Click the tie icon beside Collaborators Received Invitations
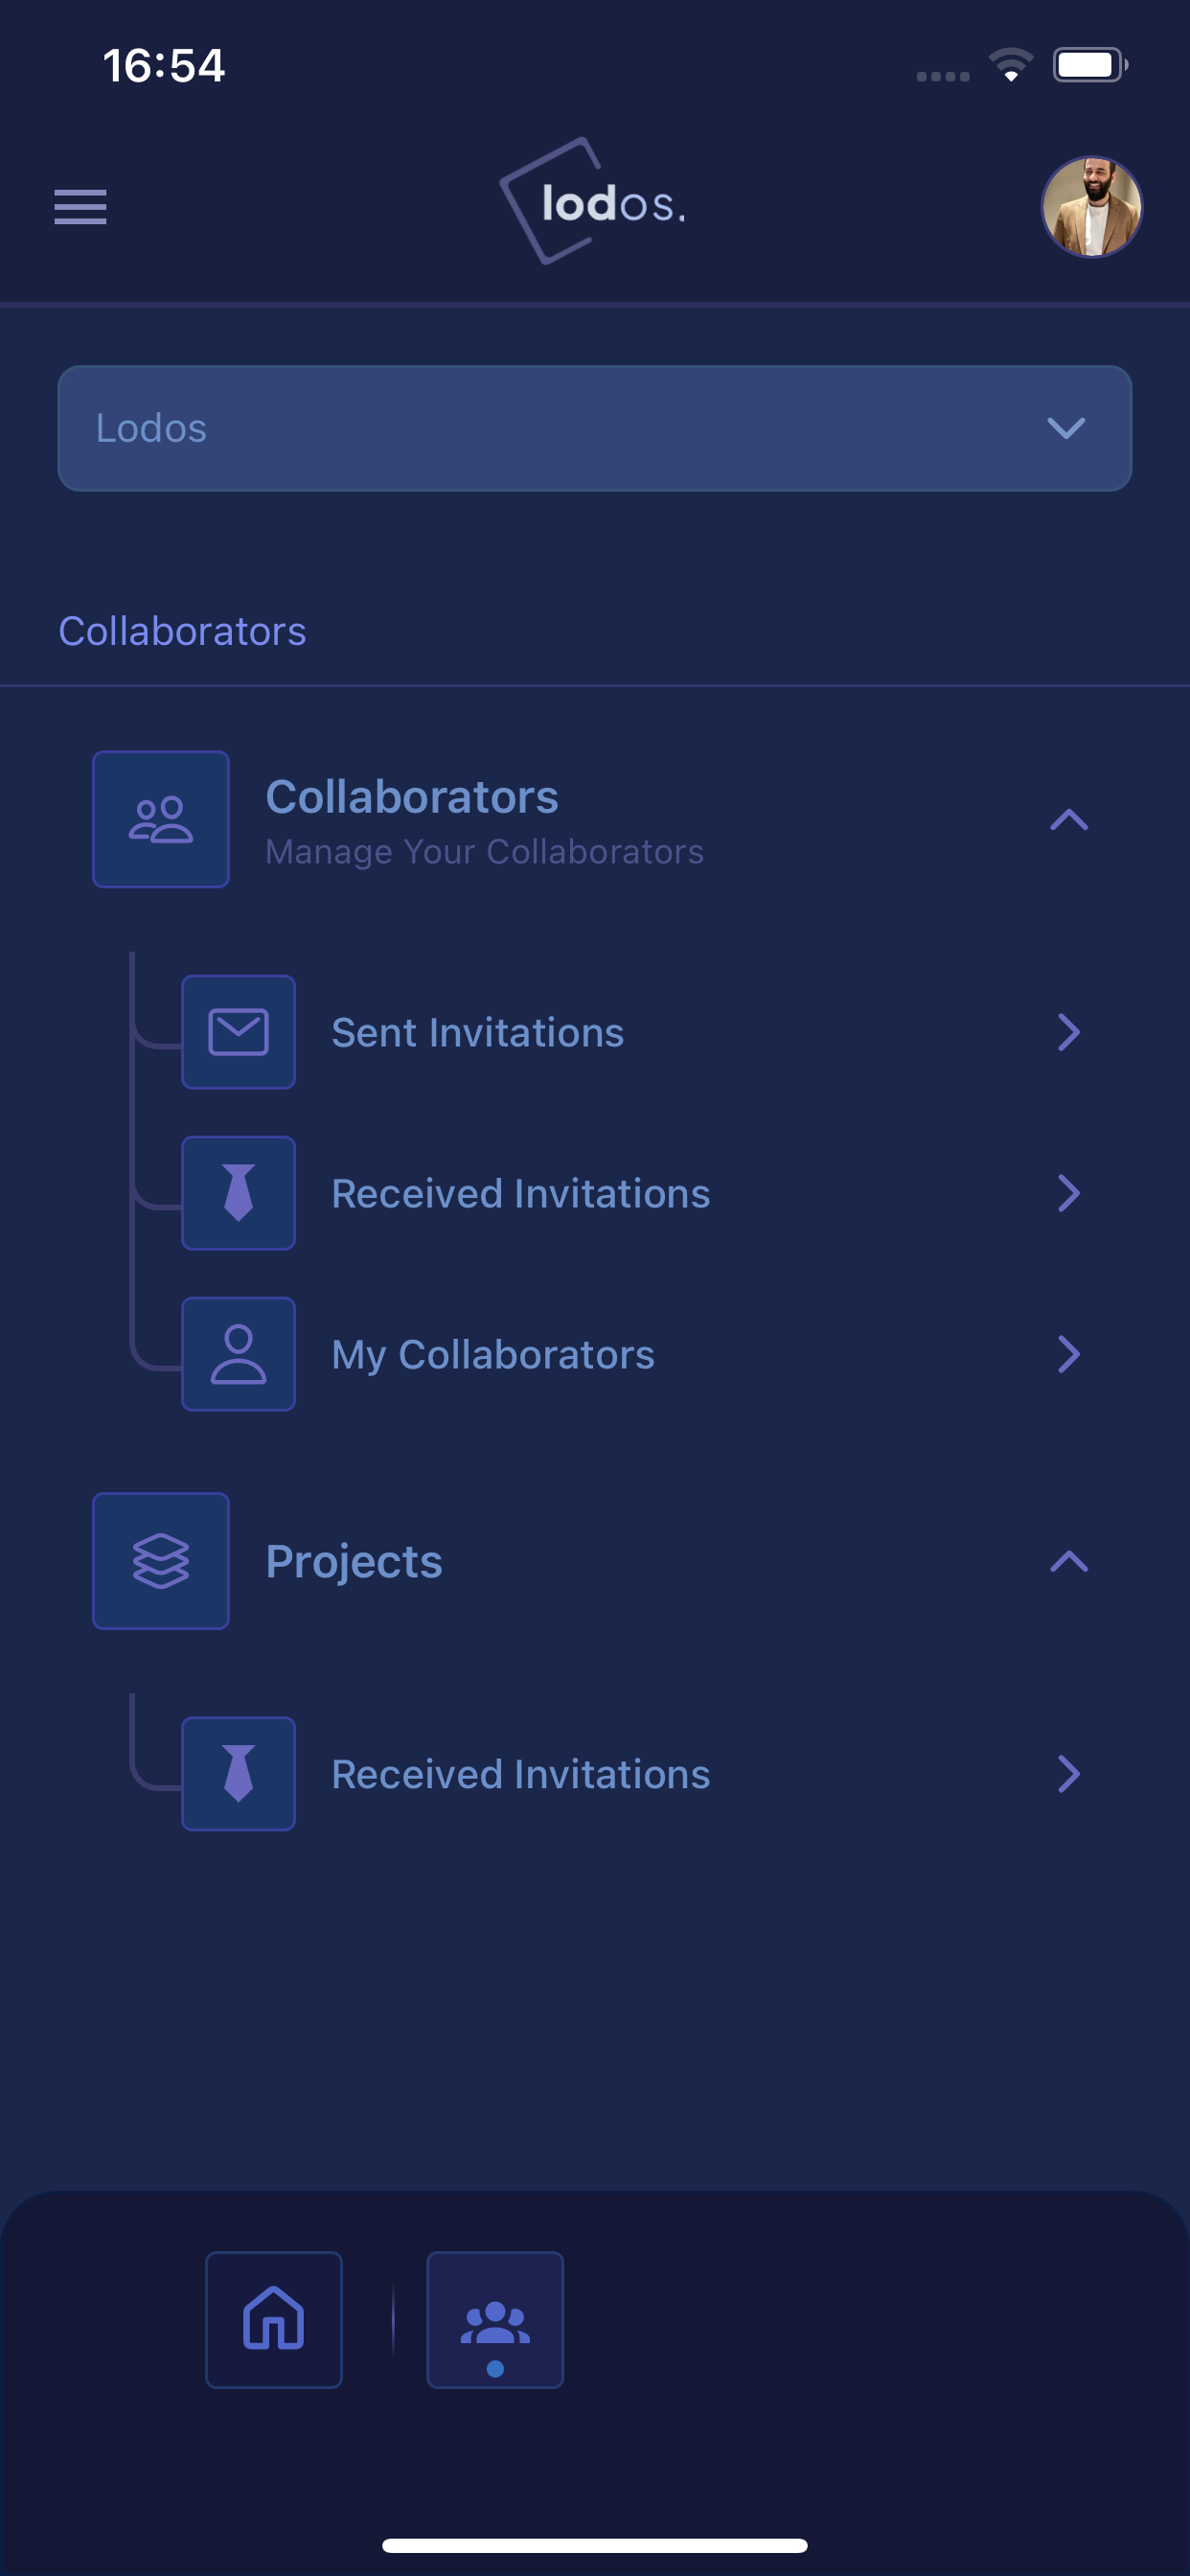This screenshot has width=1190, height=2576. click(x=238, y=1193)
